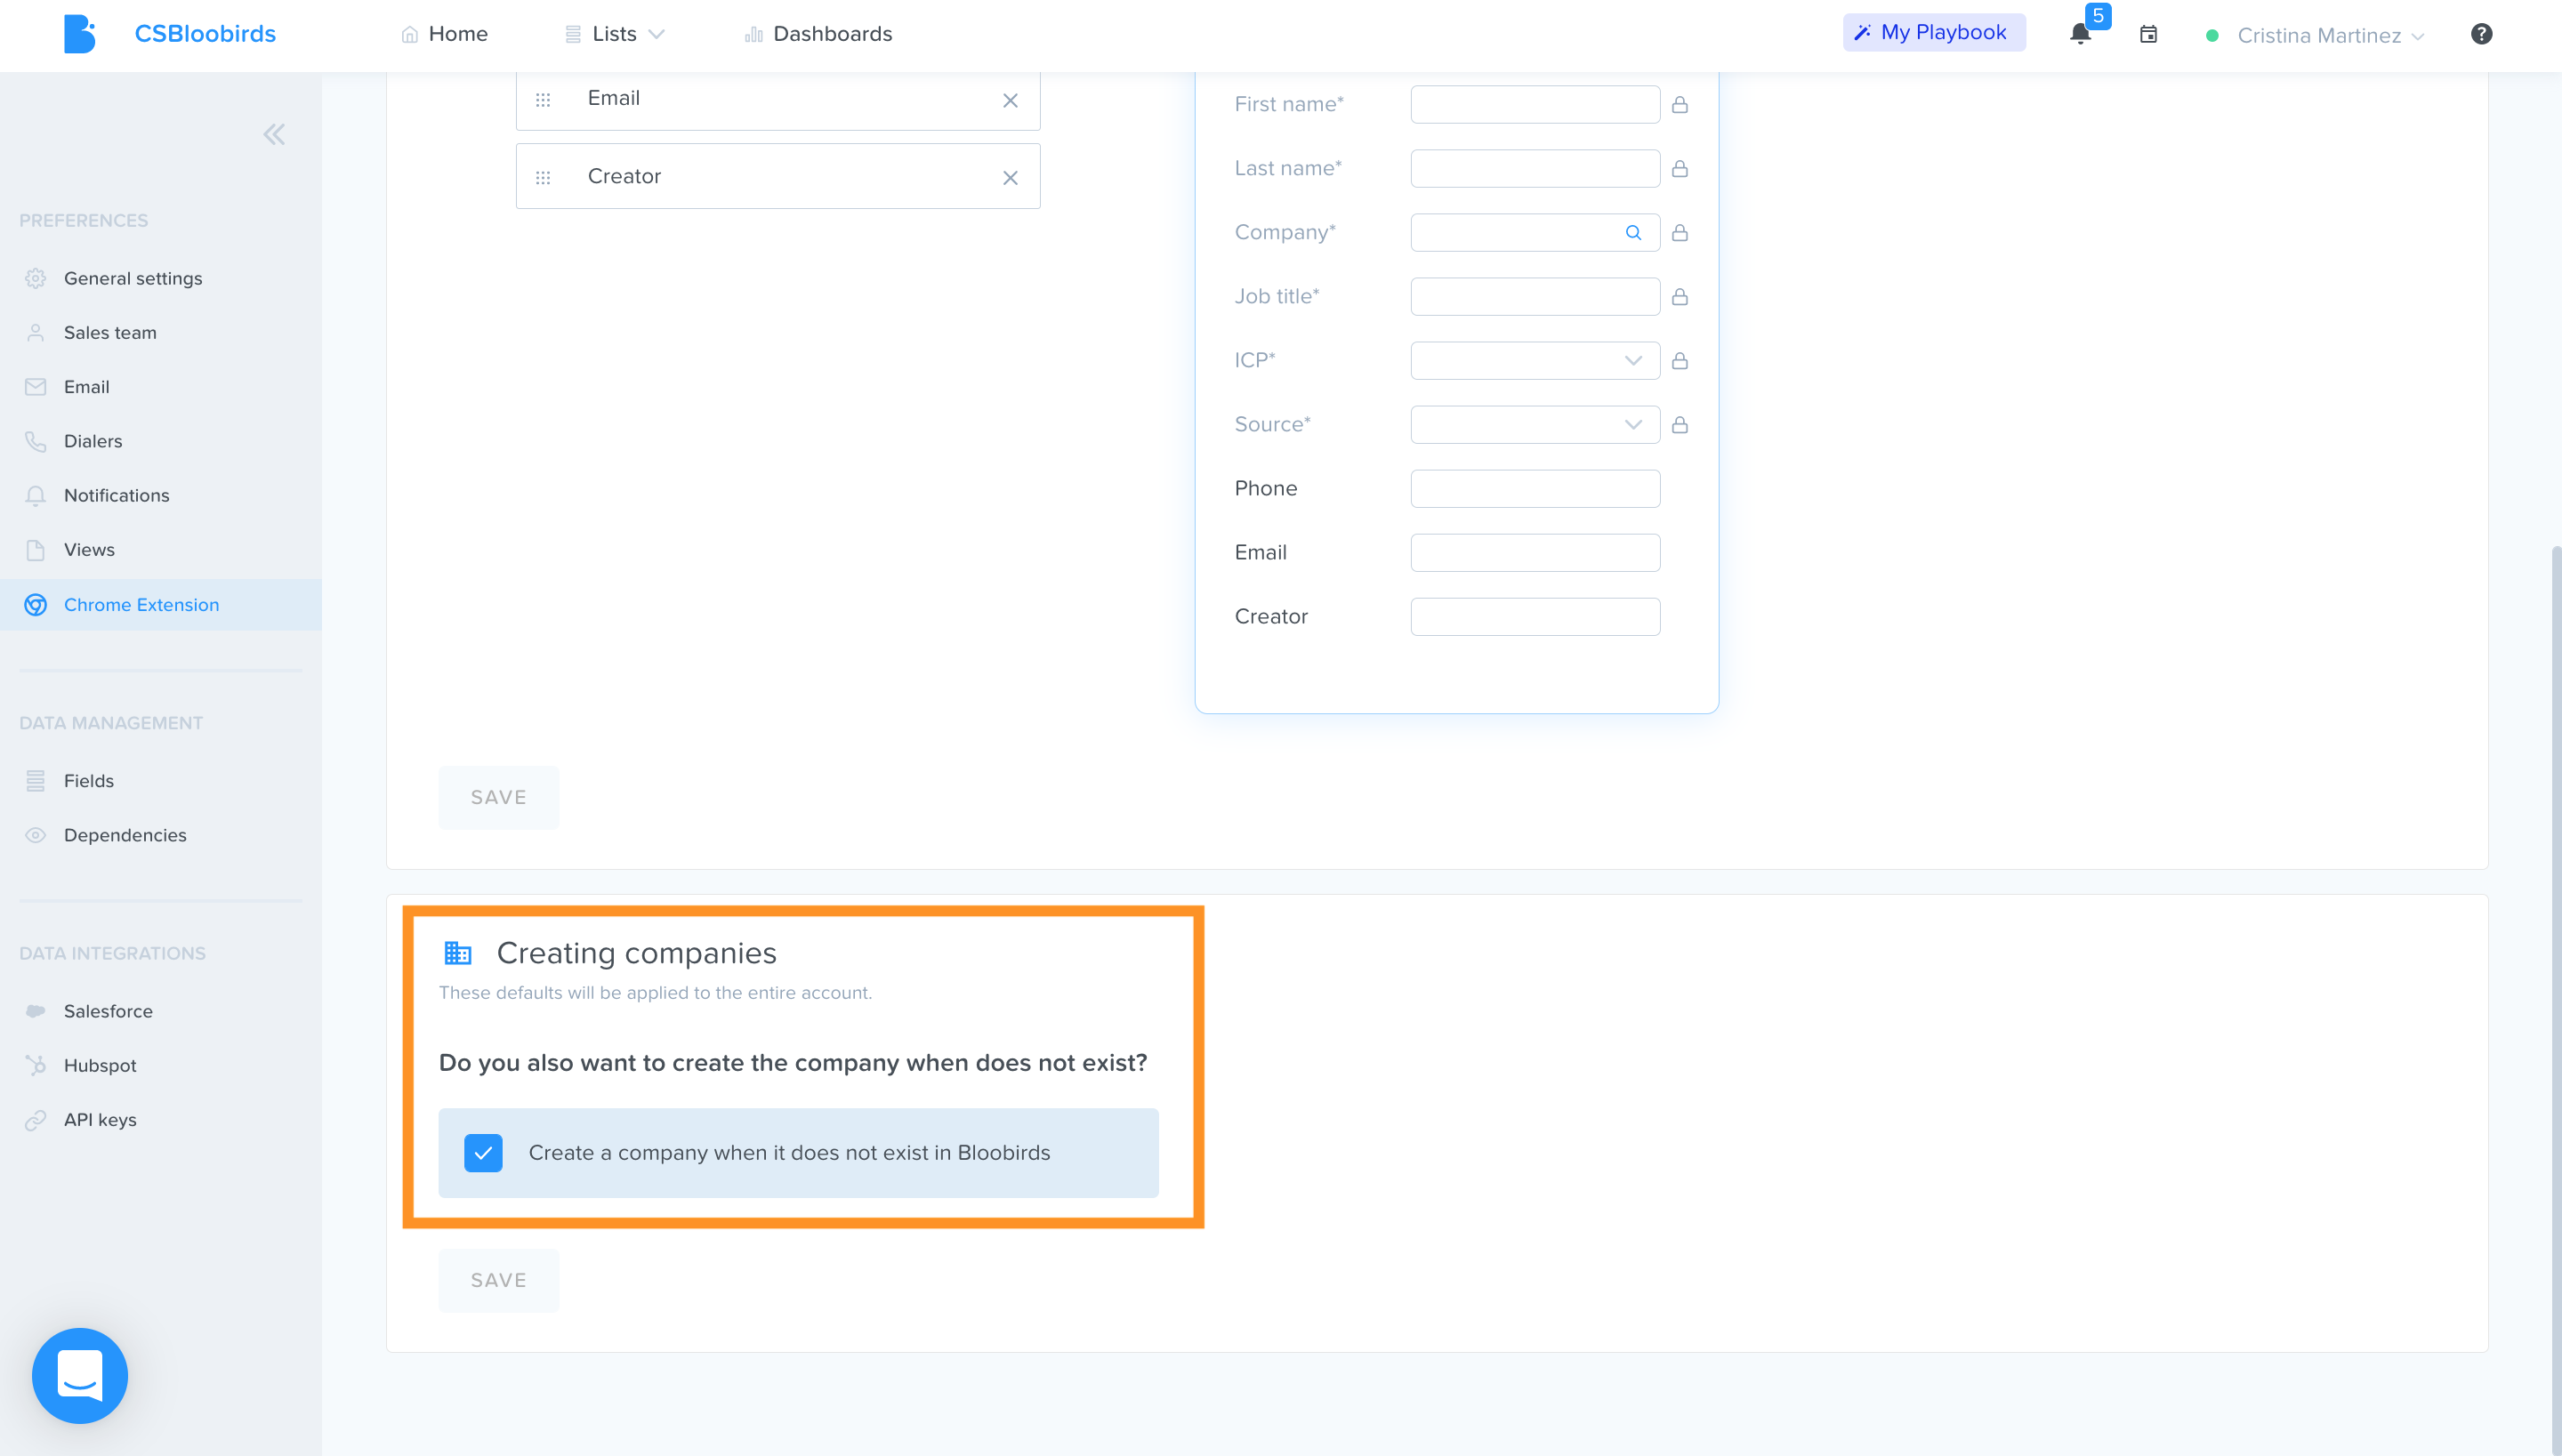The image size is (2562, 1456).
Task: Click the Creator input field
Action: coord(1535,617)
